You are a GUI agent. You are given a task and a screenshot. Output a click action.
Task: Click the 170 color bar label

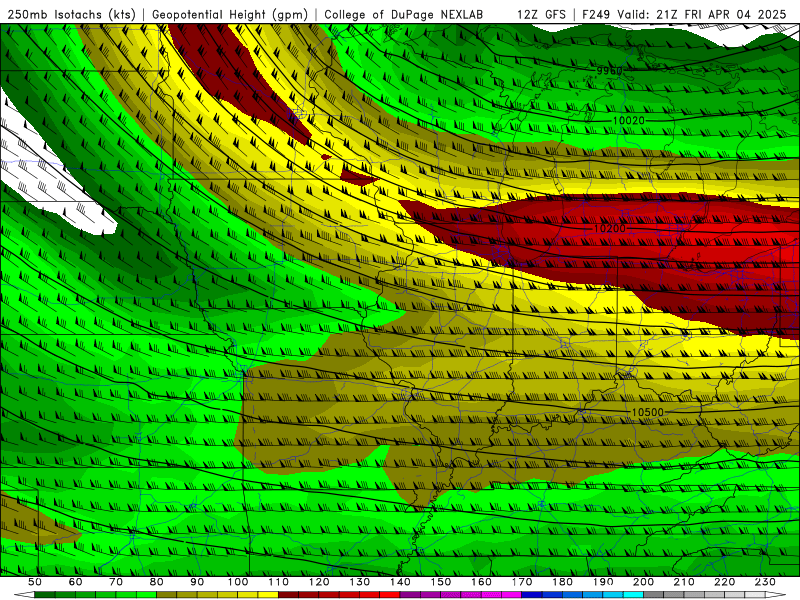(521, 582)
